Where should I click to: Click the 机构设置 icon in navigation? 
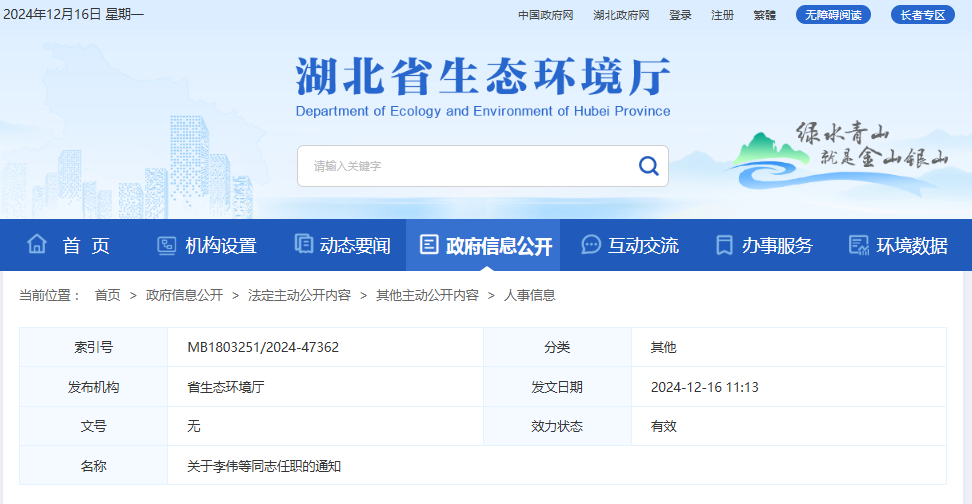click(x=166, y=245)
